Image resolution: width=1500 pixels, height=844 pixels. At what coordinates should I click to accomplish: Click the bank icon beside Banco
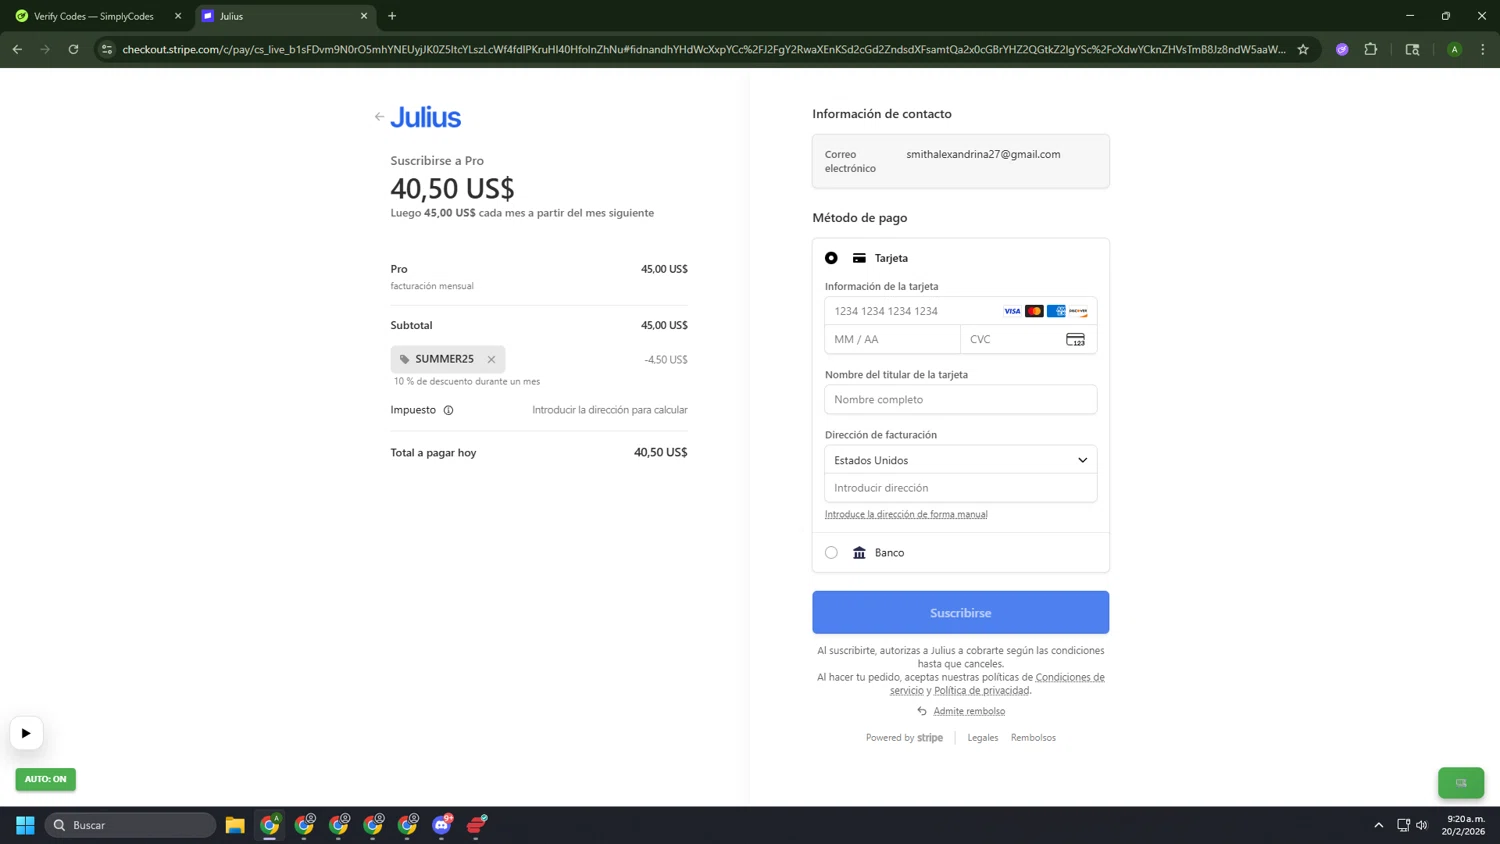point(859,552)
